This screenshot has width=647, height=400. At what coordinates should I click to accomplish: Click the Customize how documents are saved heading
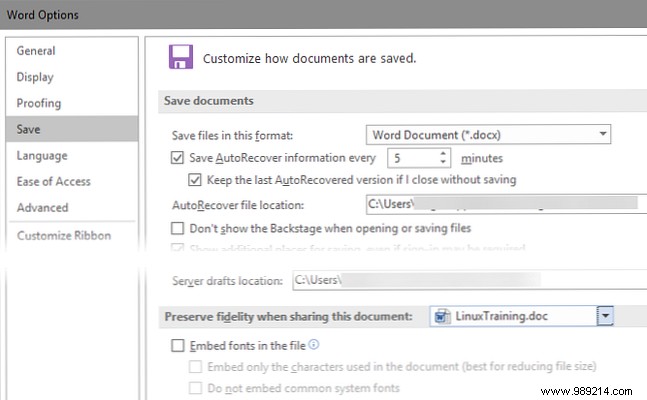[309, 58]
